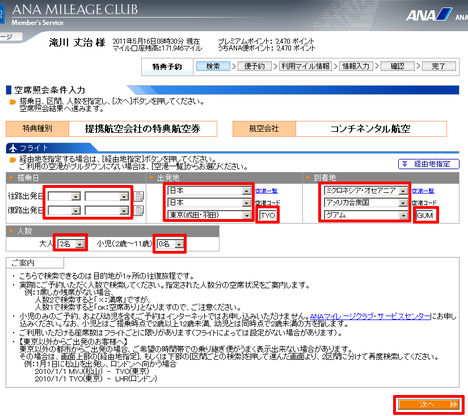The height and width of the screenshot is (416, 468).
Task: Click the プレミアムポイント: 2,470 ポイント text
Action: tap(266, 41)
